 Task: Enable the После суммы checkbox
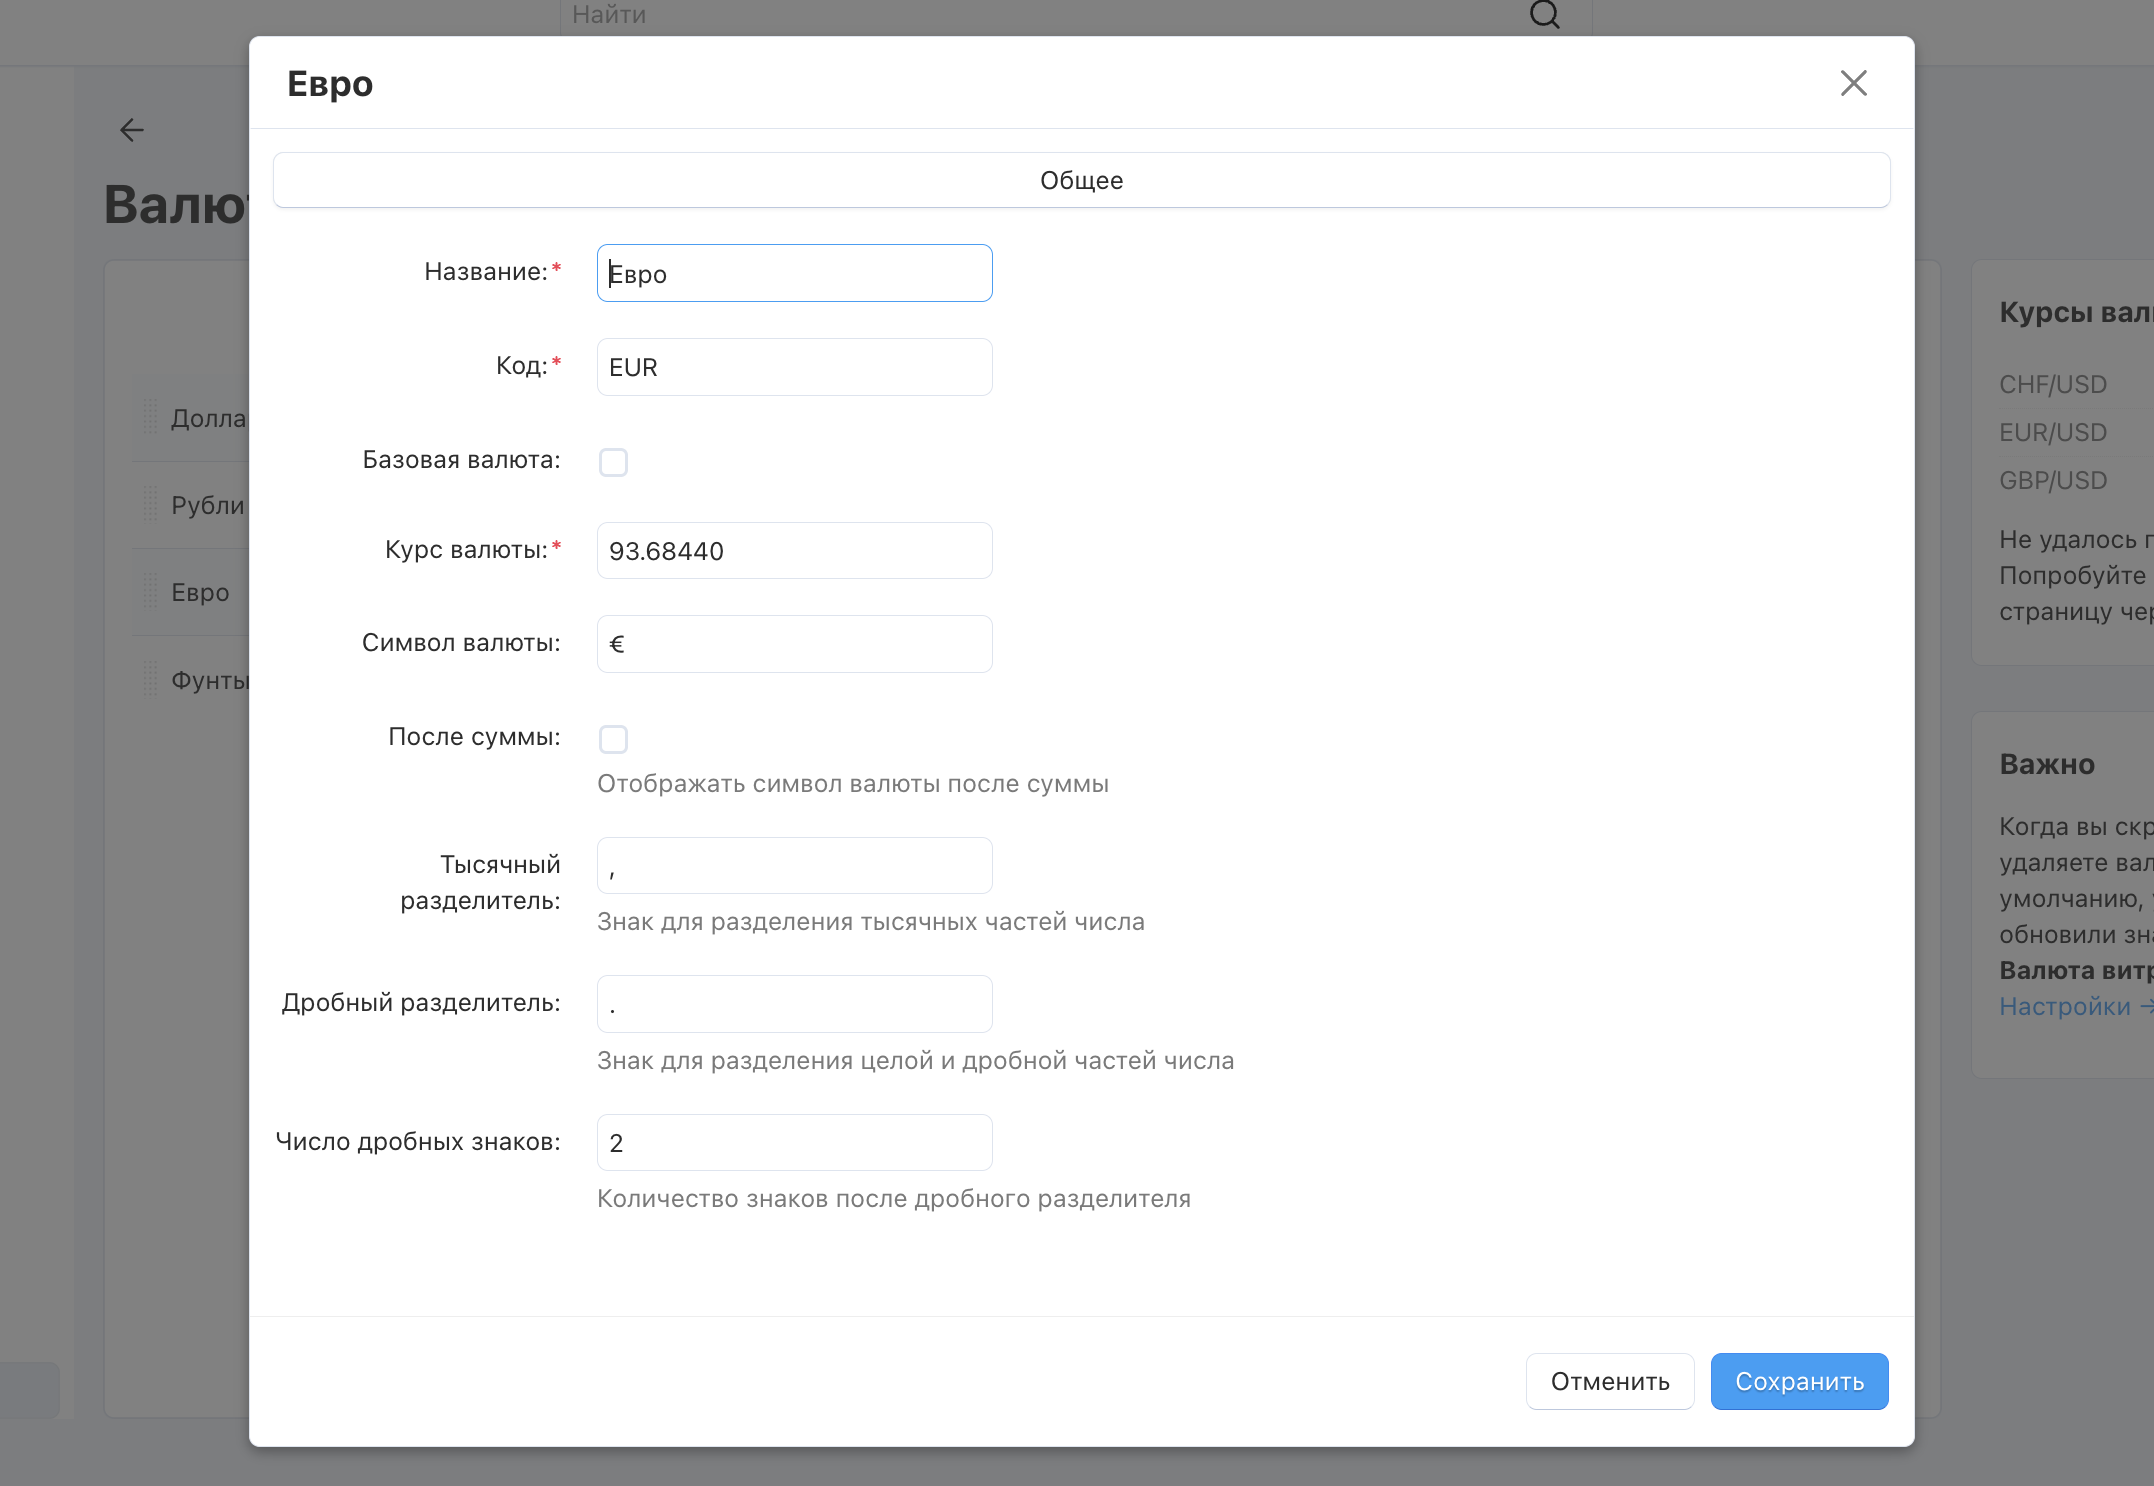613,739
